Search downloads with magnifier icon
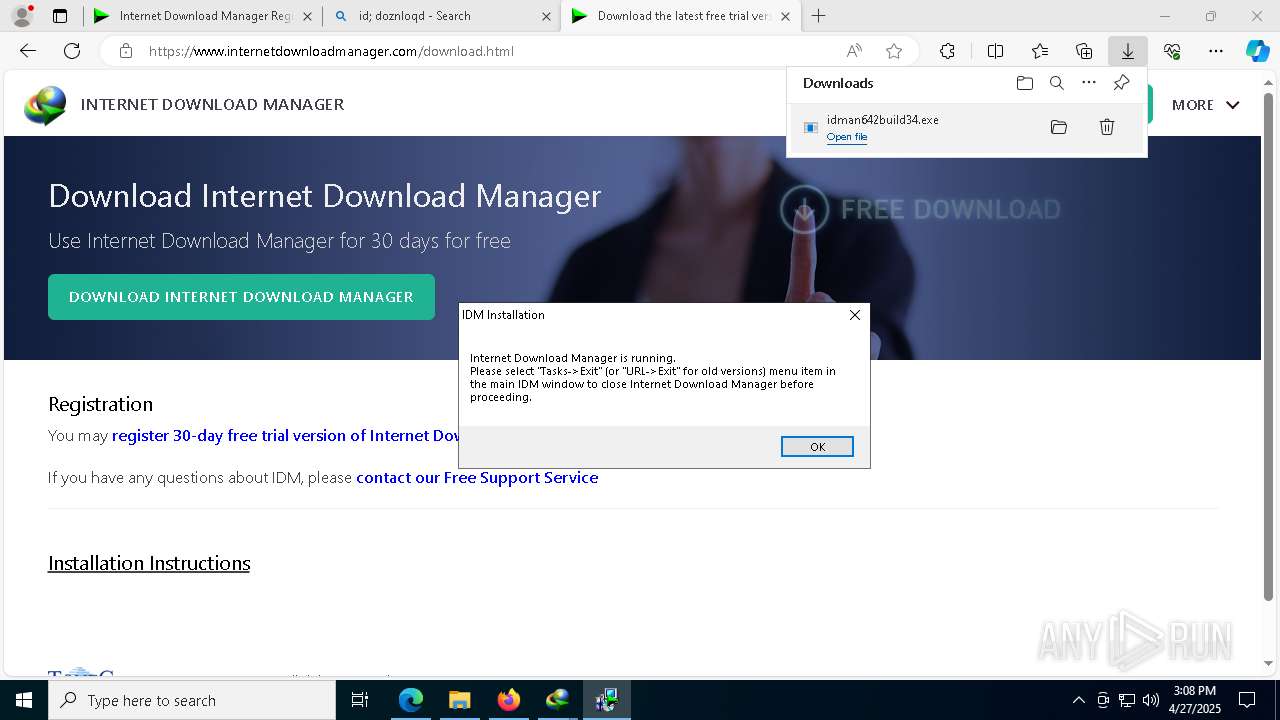The height and width of the screenshot is (720, 1280). pyautogui.click(x=1056, y=83)
